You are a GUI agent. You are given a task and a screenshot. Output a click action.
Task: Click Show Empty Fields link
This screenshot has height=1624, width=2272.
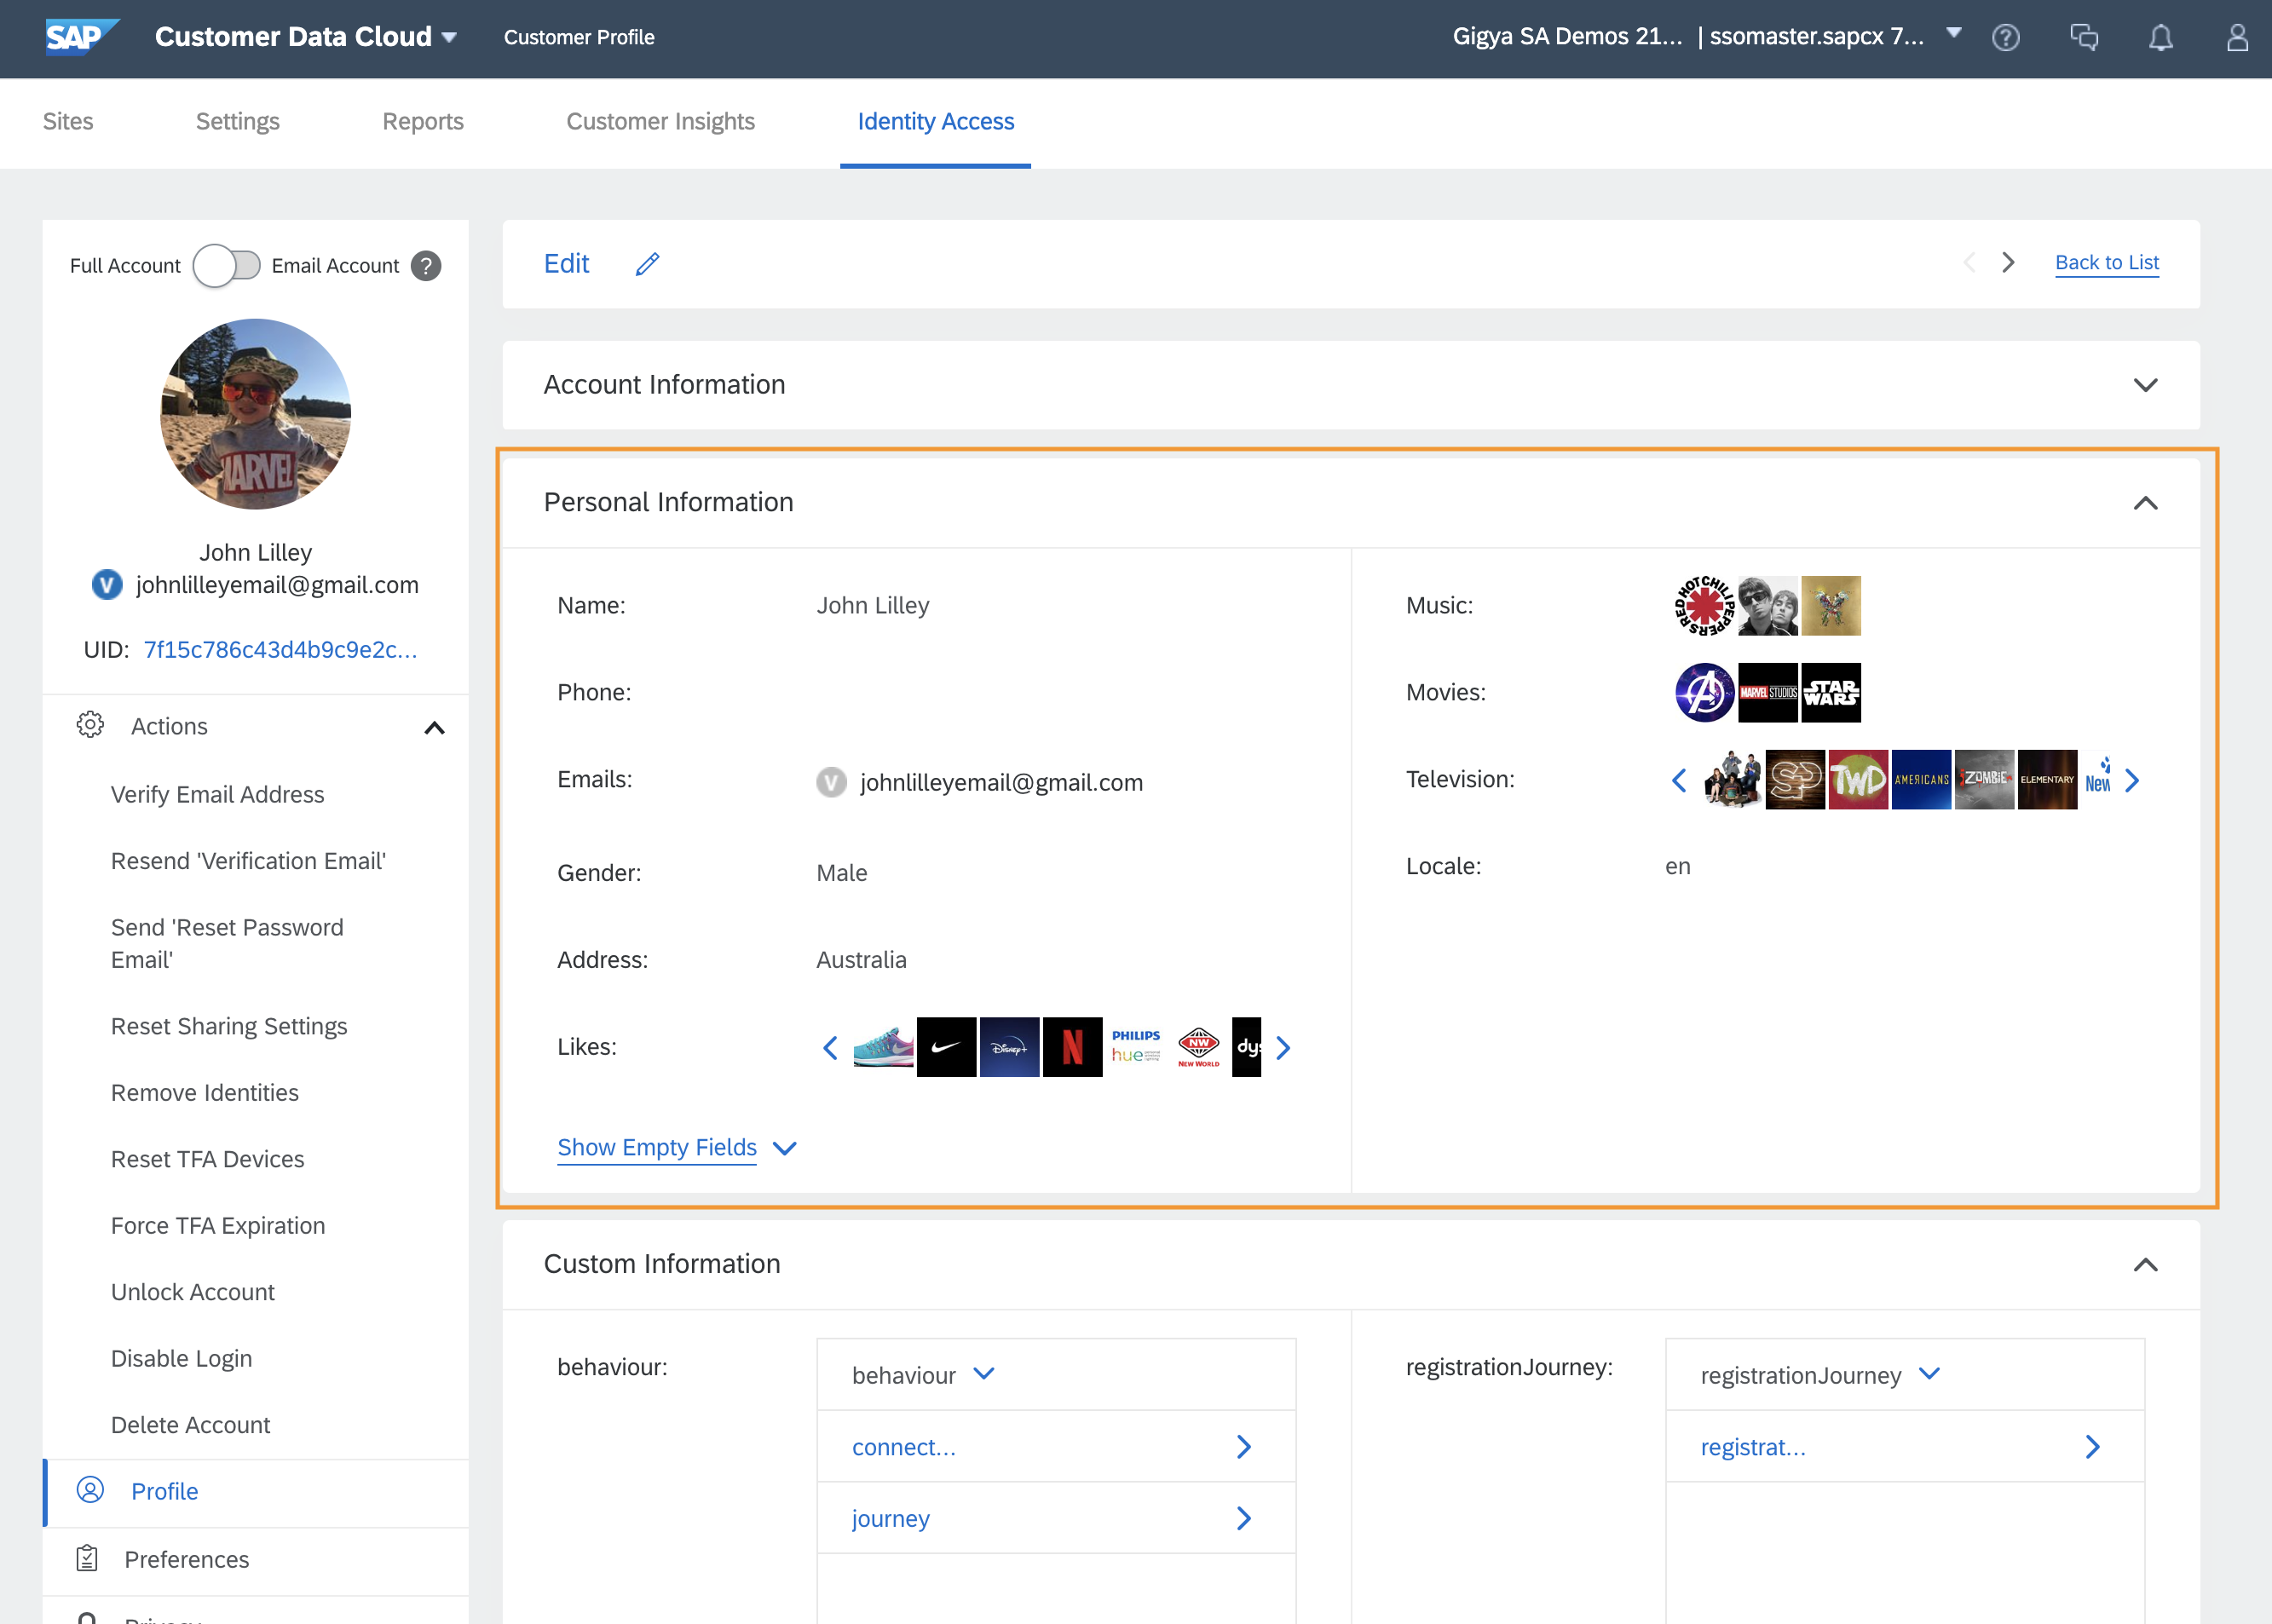click(657, 1147)
